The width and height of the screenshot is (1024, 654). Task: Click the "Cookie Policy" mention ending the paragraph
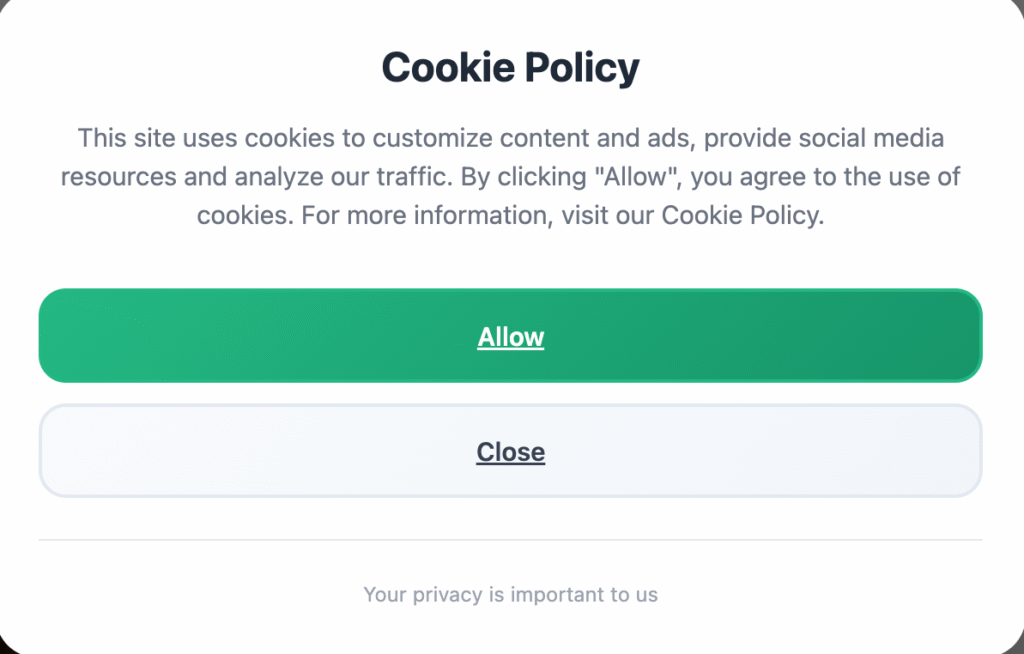pyautogui.click(x=740, y=215)
